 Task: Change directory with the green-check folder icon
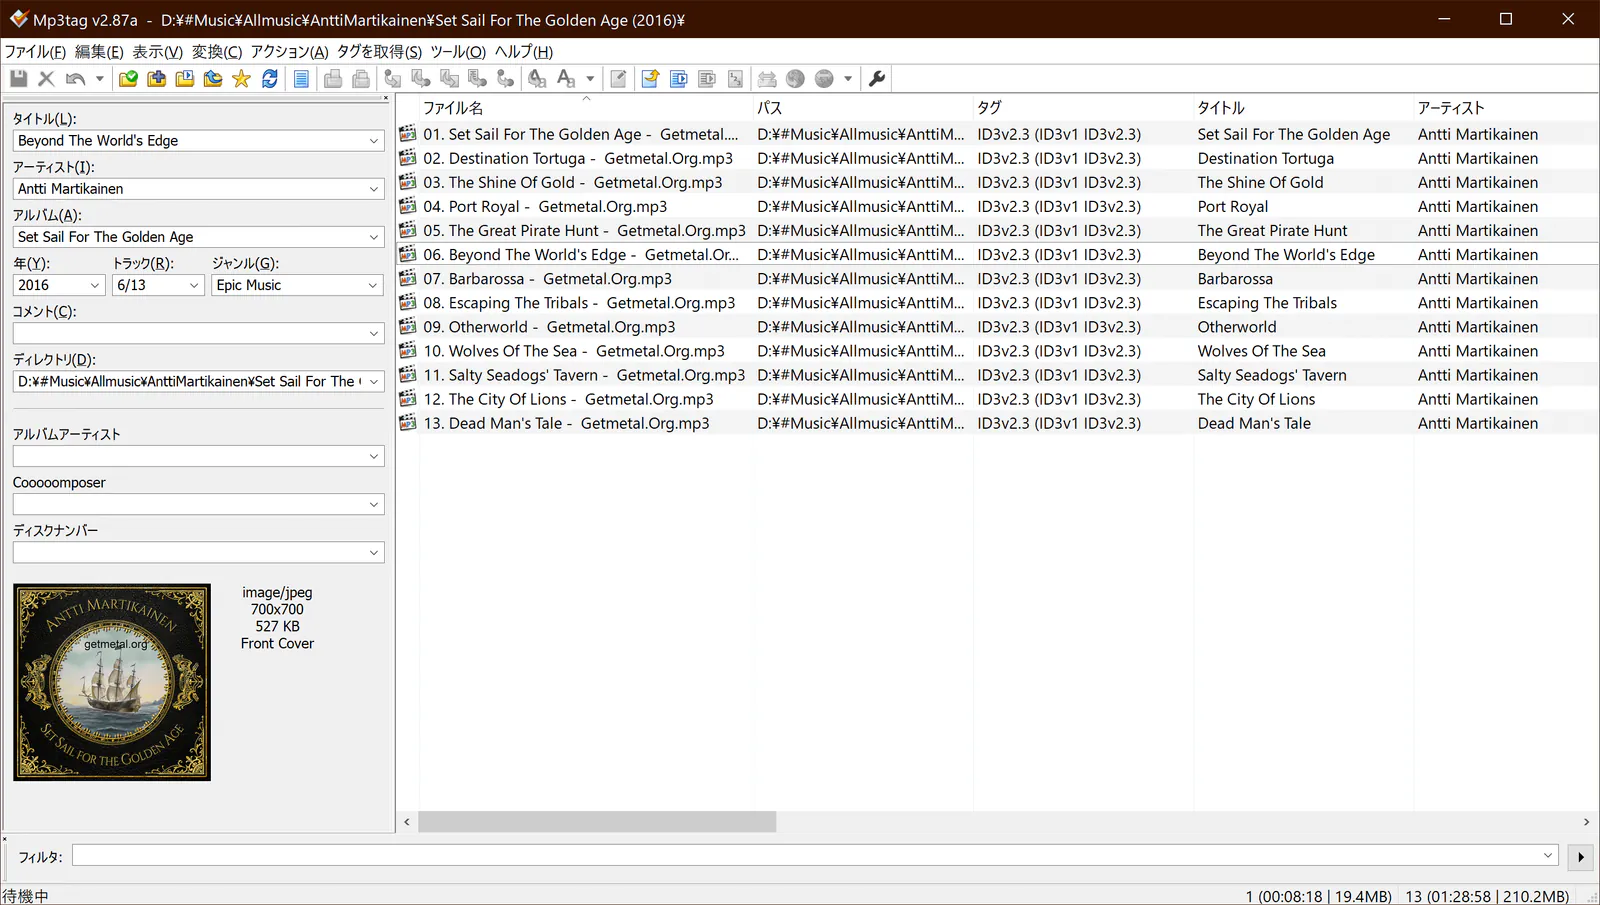tap(128, 79)
